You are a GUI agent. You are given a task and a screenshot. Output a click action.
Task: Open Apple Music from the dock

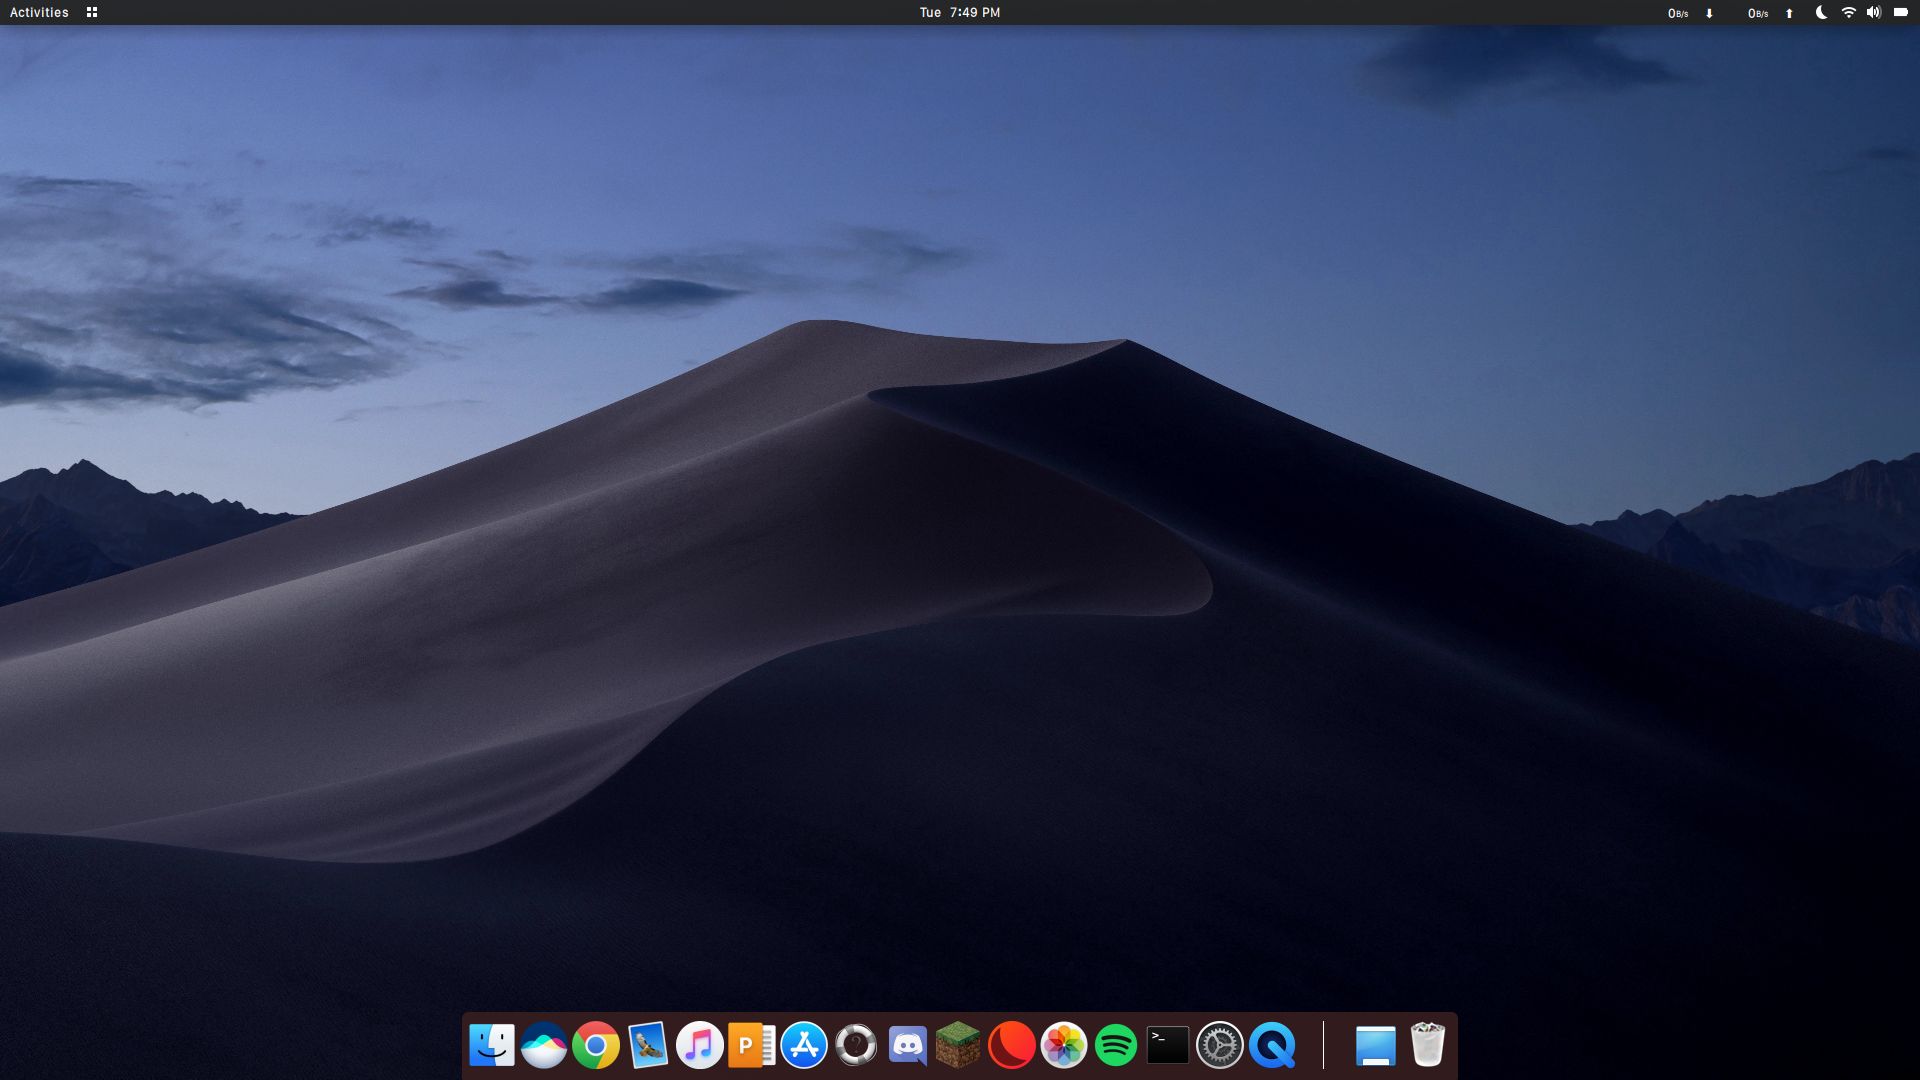click(x=699, y=1045)
